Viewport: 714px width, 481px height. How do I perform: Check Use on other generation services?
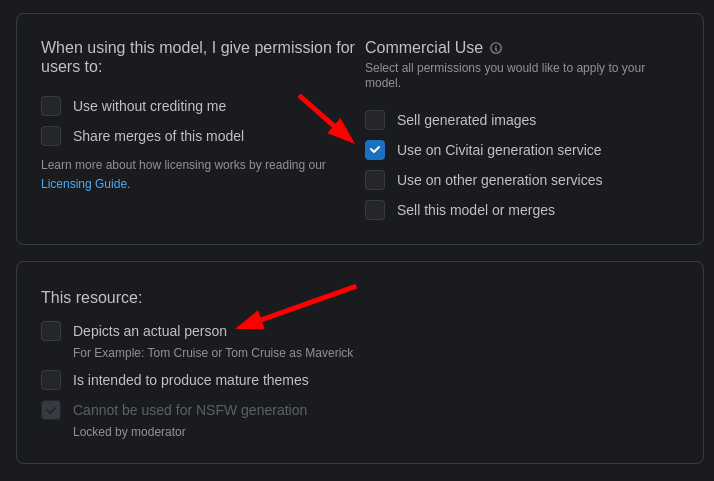coord(375,180)
